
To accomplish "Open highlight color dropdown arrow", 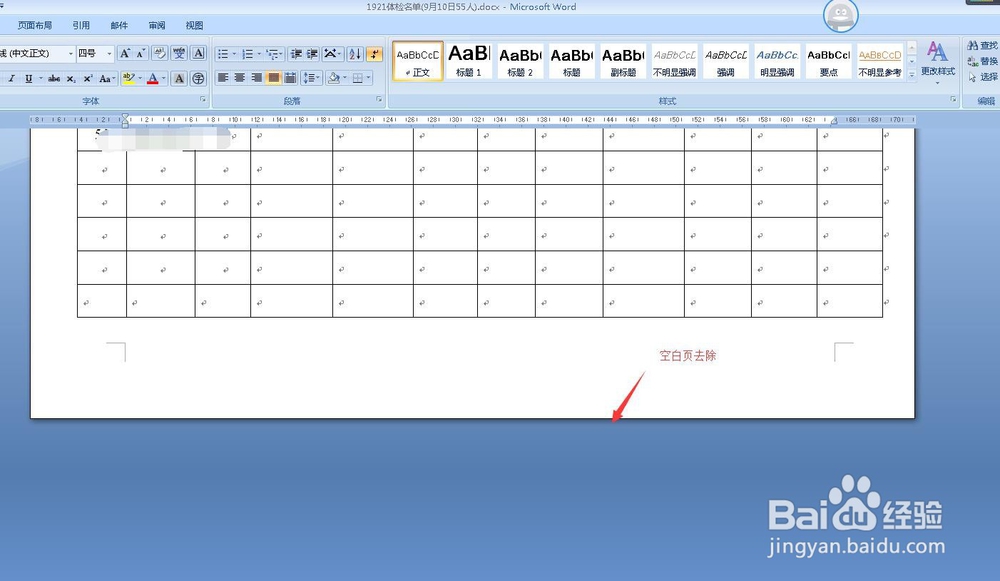I will pyautogui.click(x=140, y=78).
